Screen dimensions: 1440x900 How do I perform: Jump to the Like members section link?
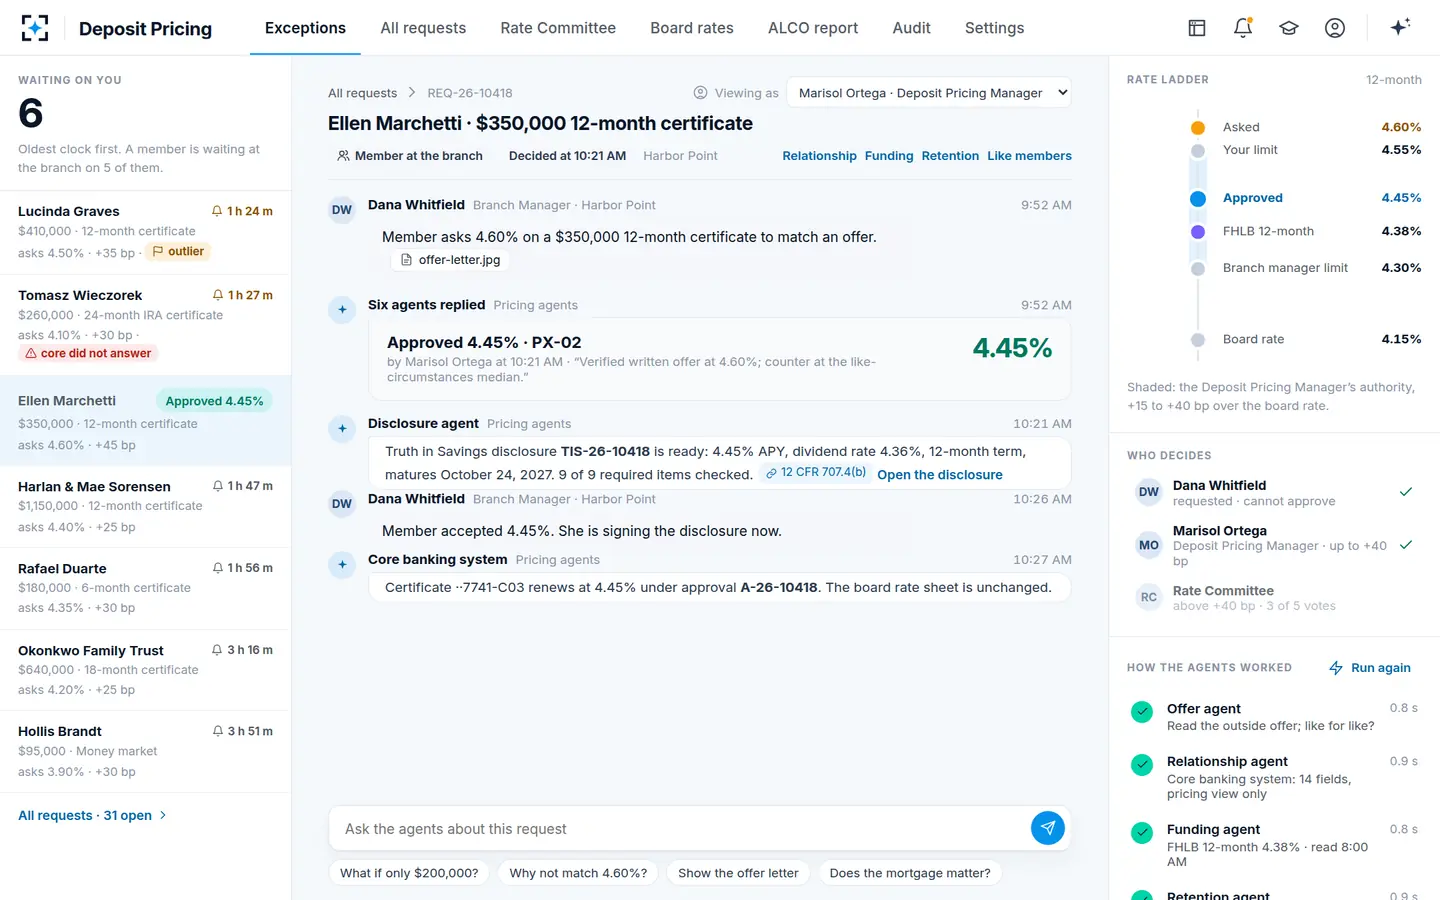pyautogui.click(x=1029, y=156)
